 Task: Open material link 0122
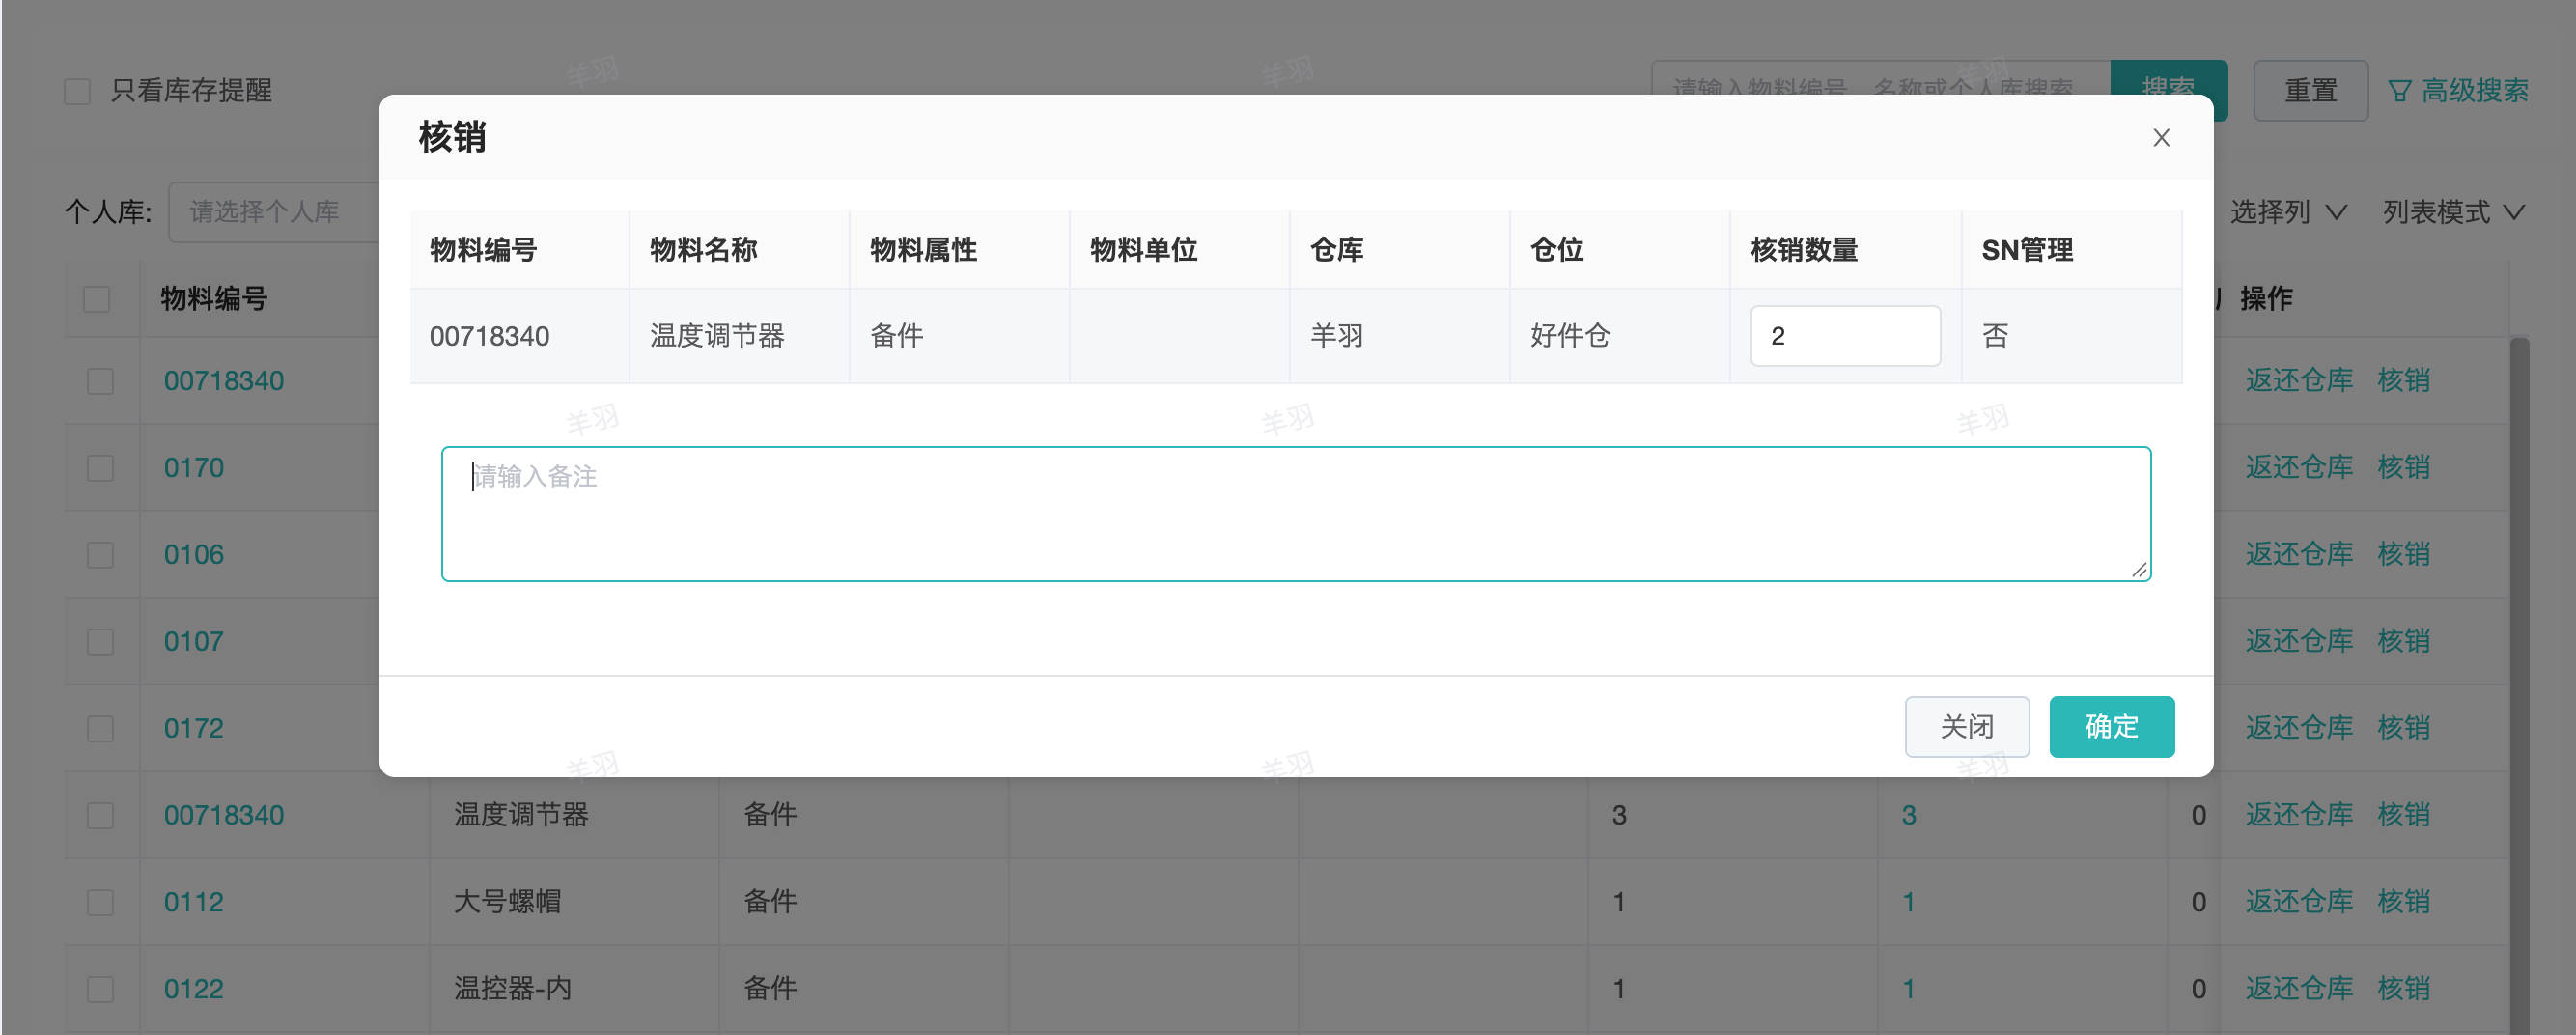coord(194,989)
